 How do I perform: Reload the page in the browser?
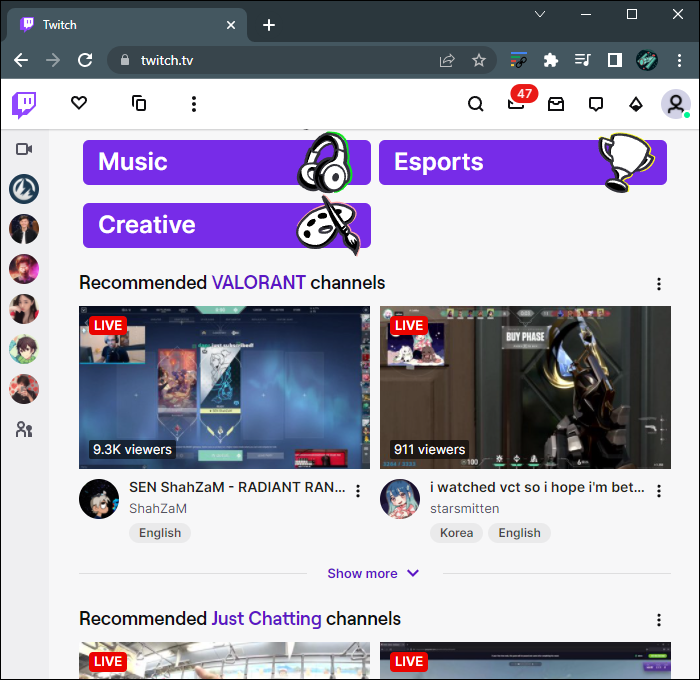85,60
